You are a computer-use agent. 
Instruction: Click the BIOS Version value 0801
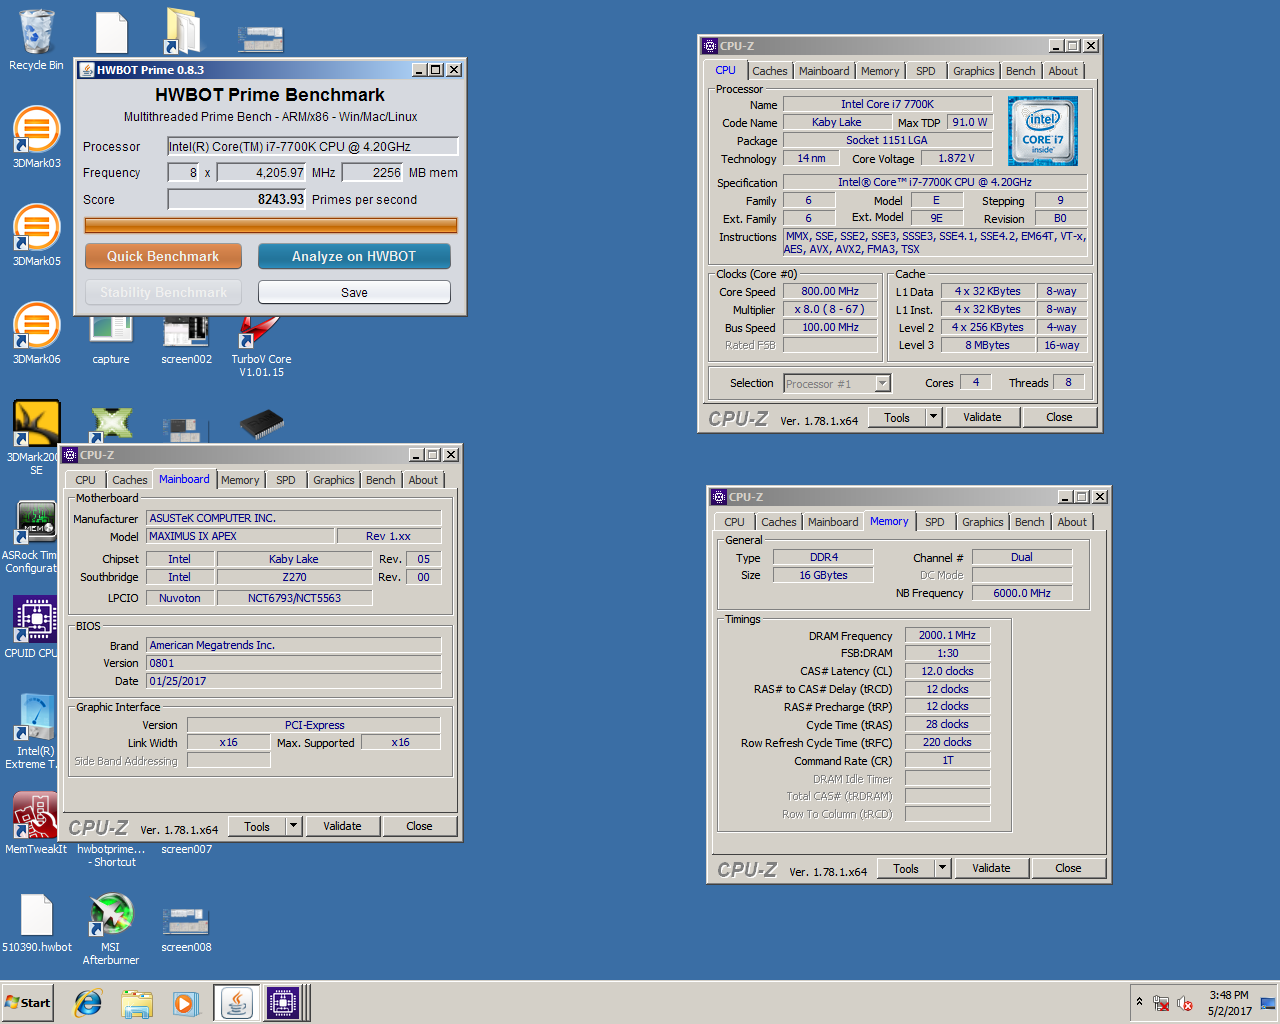click(x=294, y=663)
